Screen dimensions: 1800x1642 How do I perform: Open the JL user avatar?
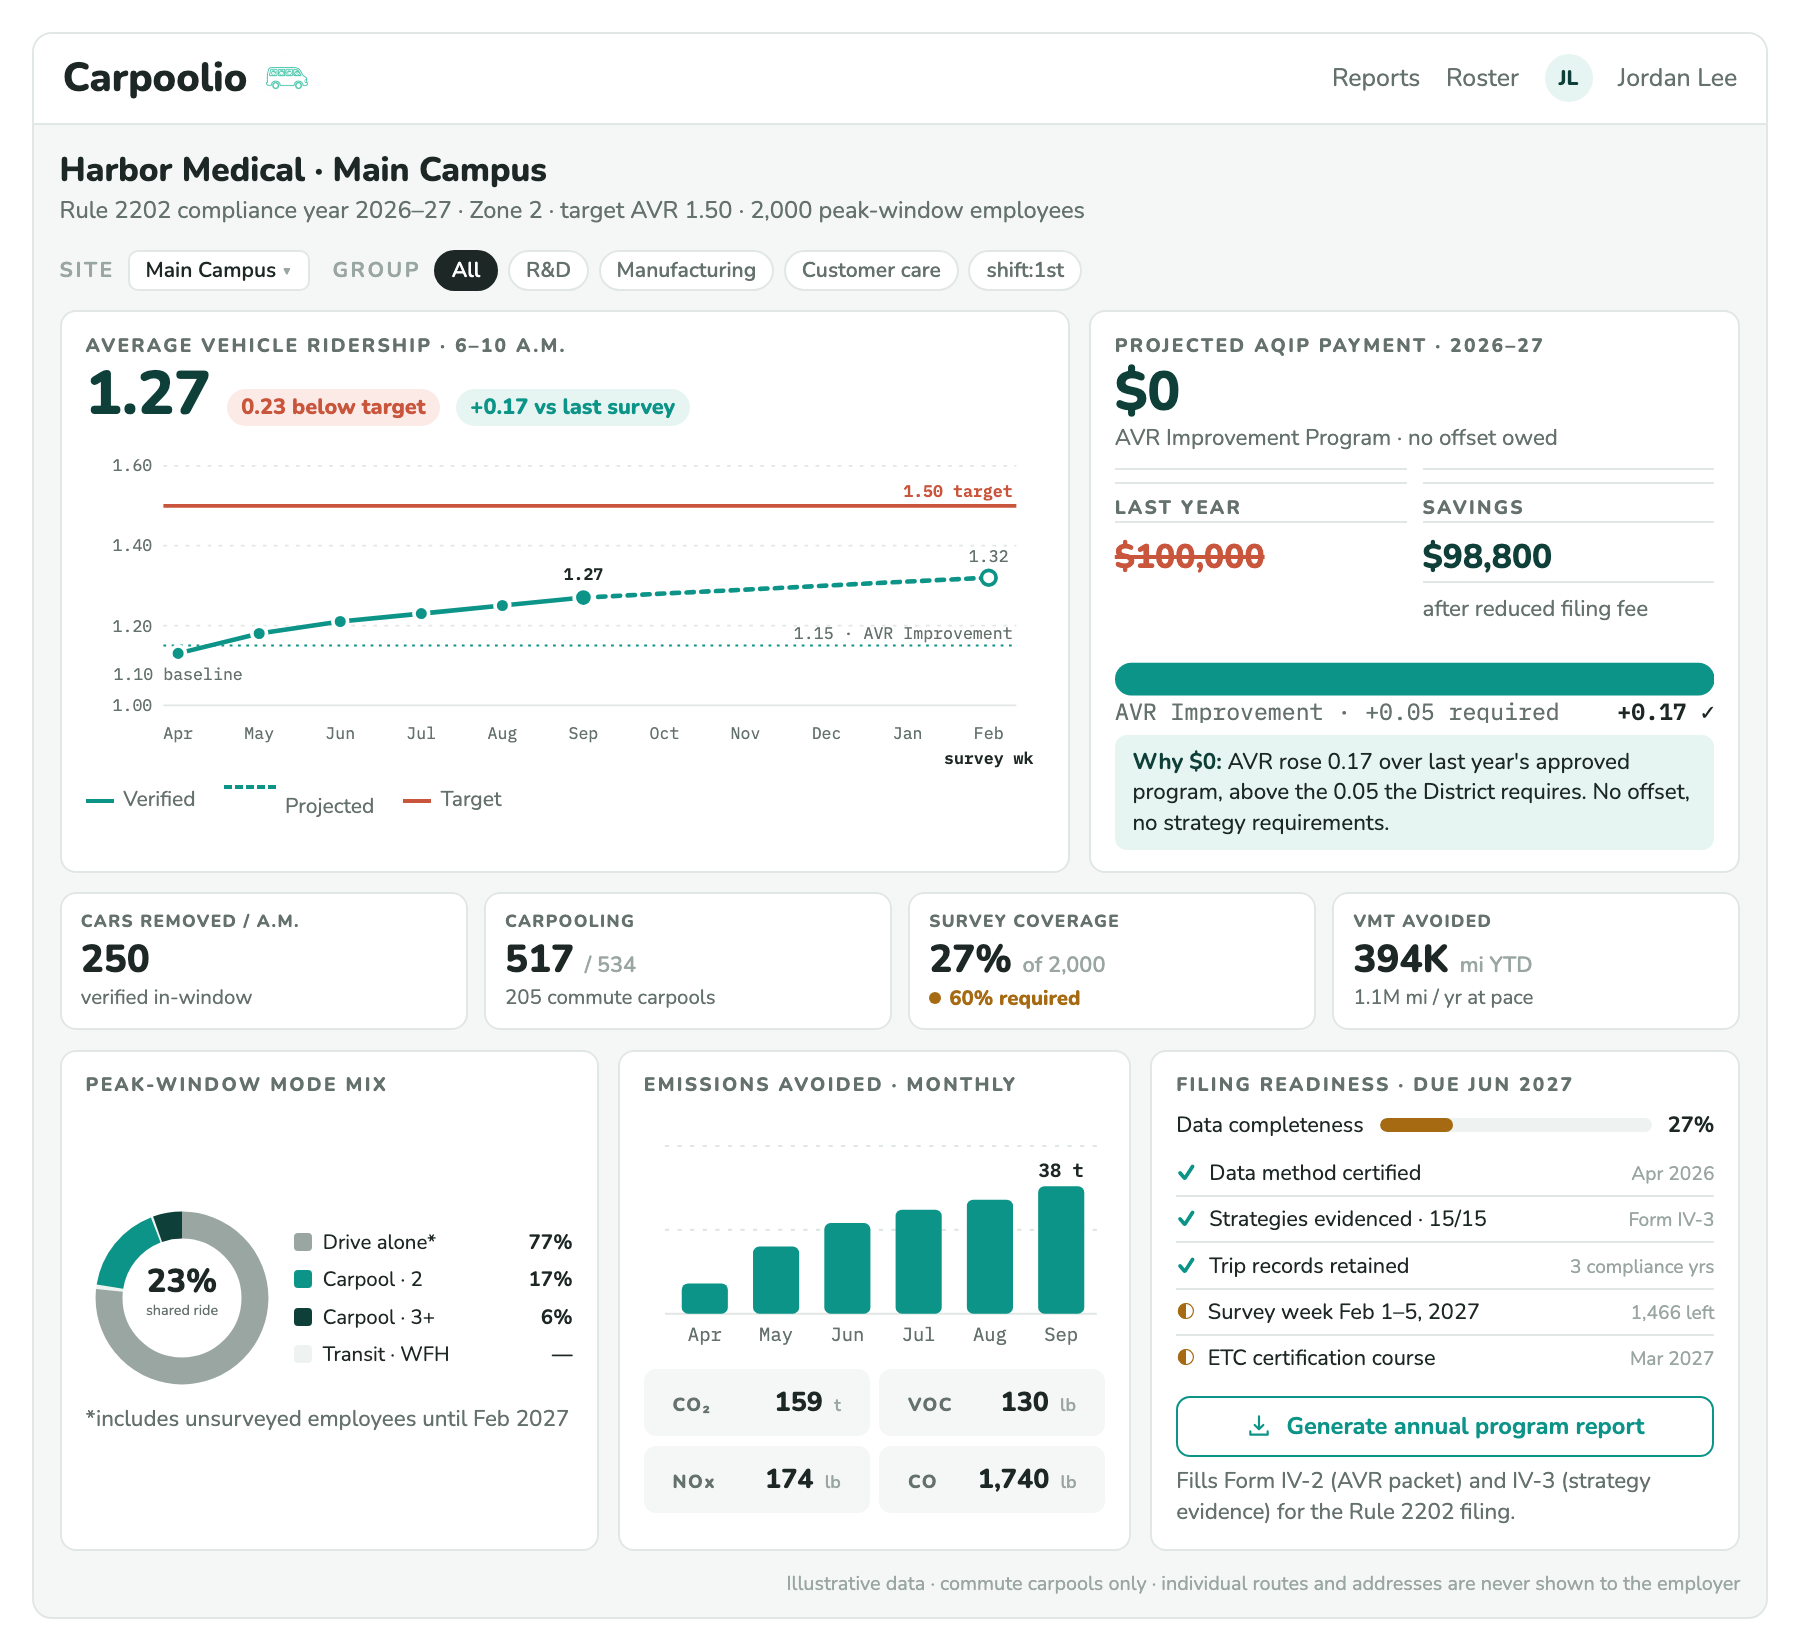coord(1568,78)
